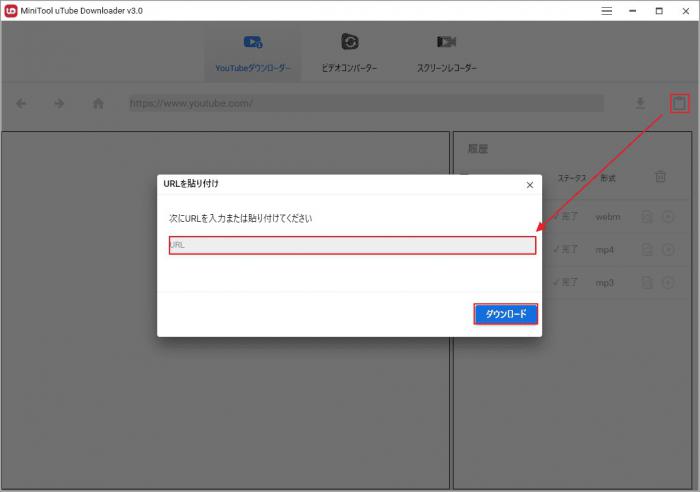
Task: Delete all history with trash icon
Action: [x=660, y=176]
